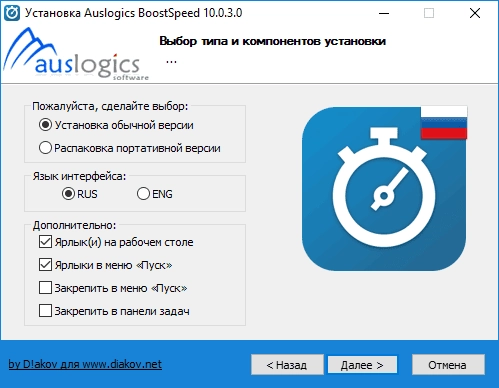Click the 'Дополнительно:' group label
The width and height of the screenshot is (499, 388).
(x=74, y=225)
